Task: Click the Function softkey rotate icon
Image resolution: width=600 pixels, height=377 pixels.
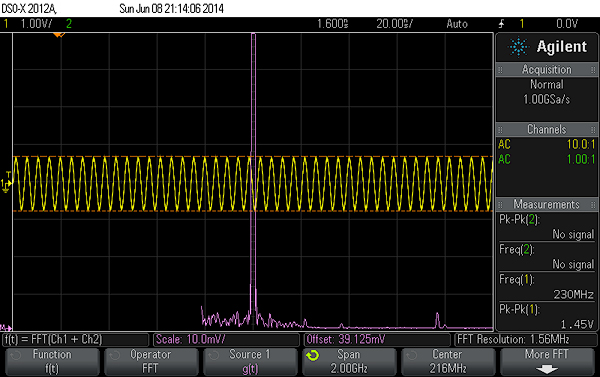Action: (x=16, y=356)
